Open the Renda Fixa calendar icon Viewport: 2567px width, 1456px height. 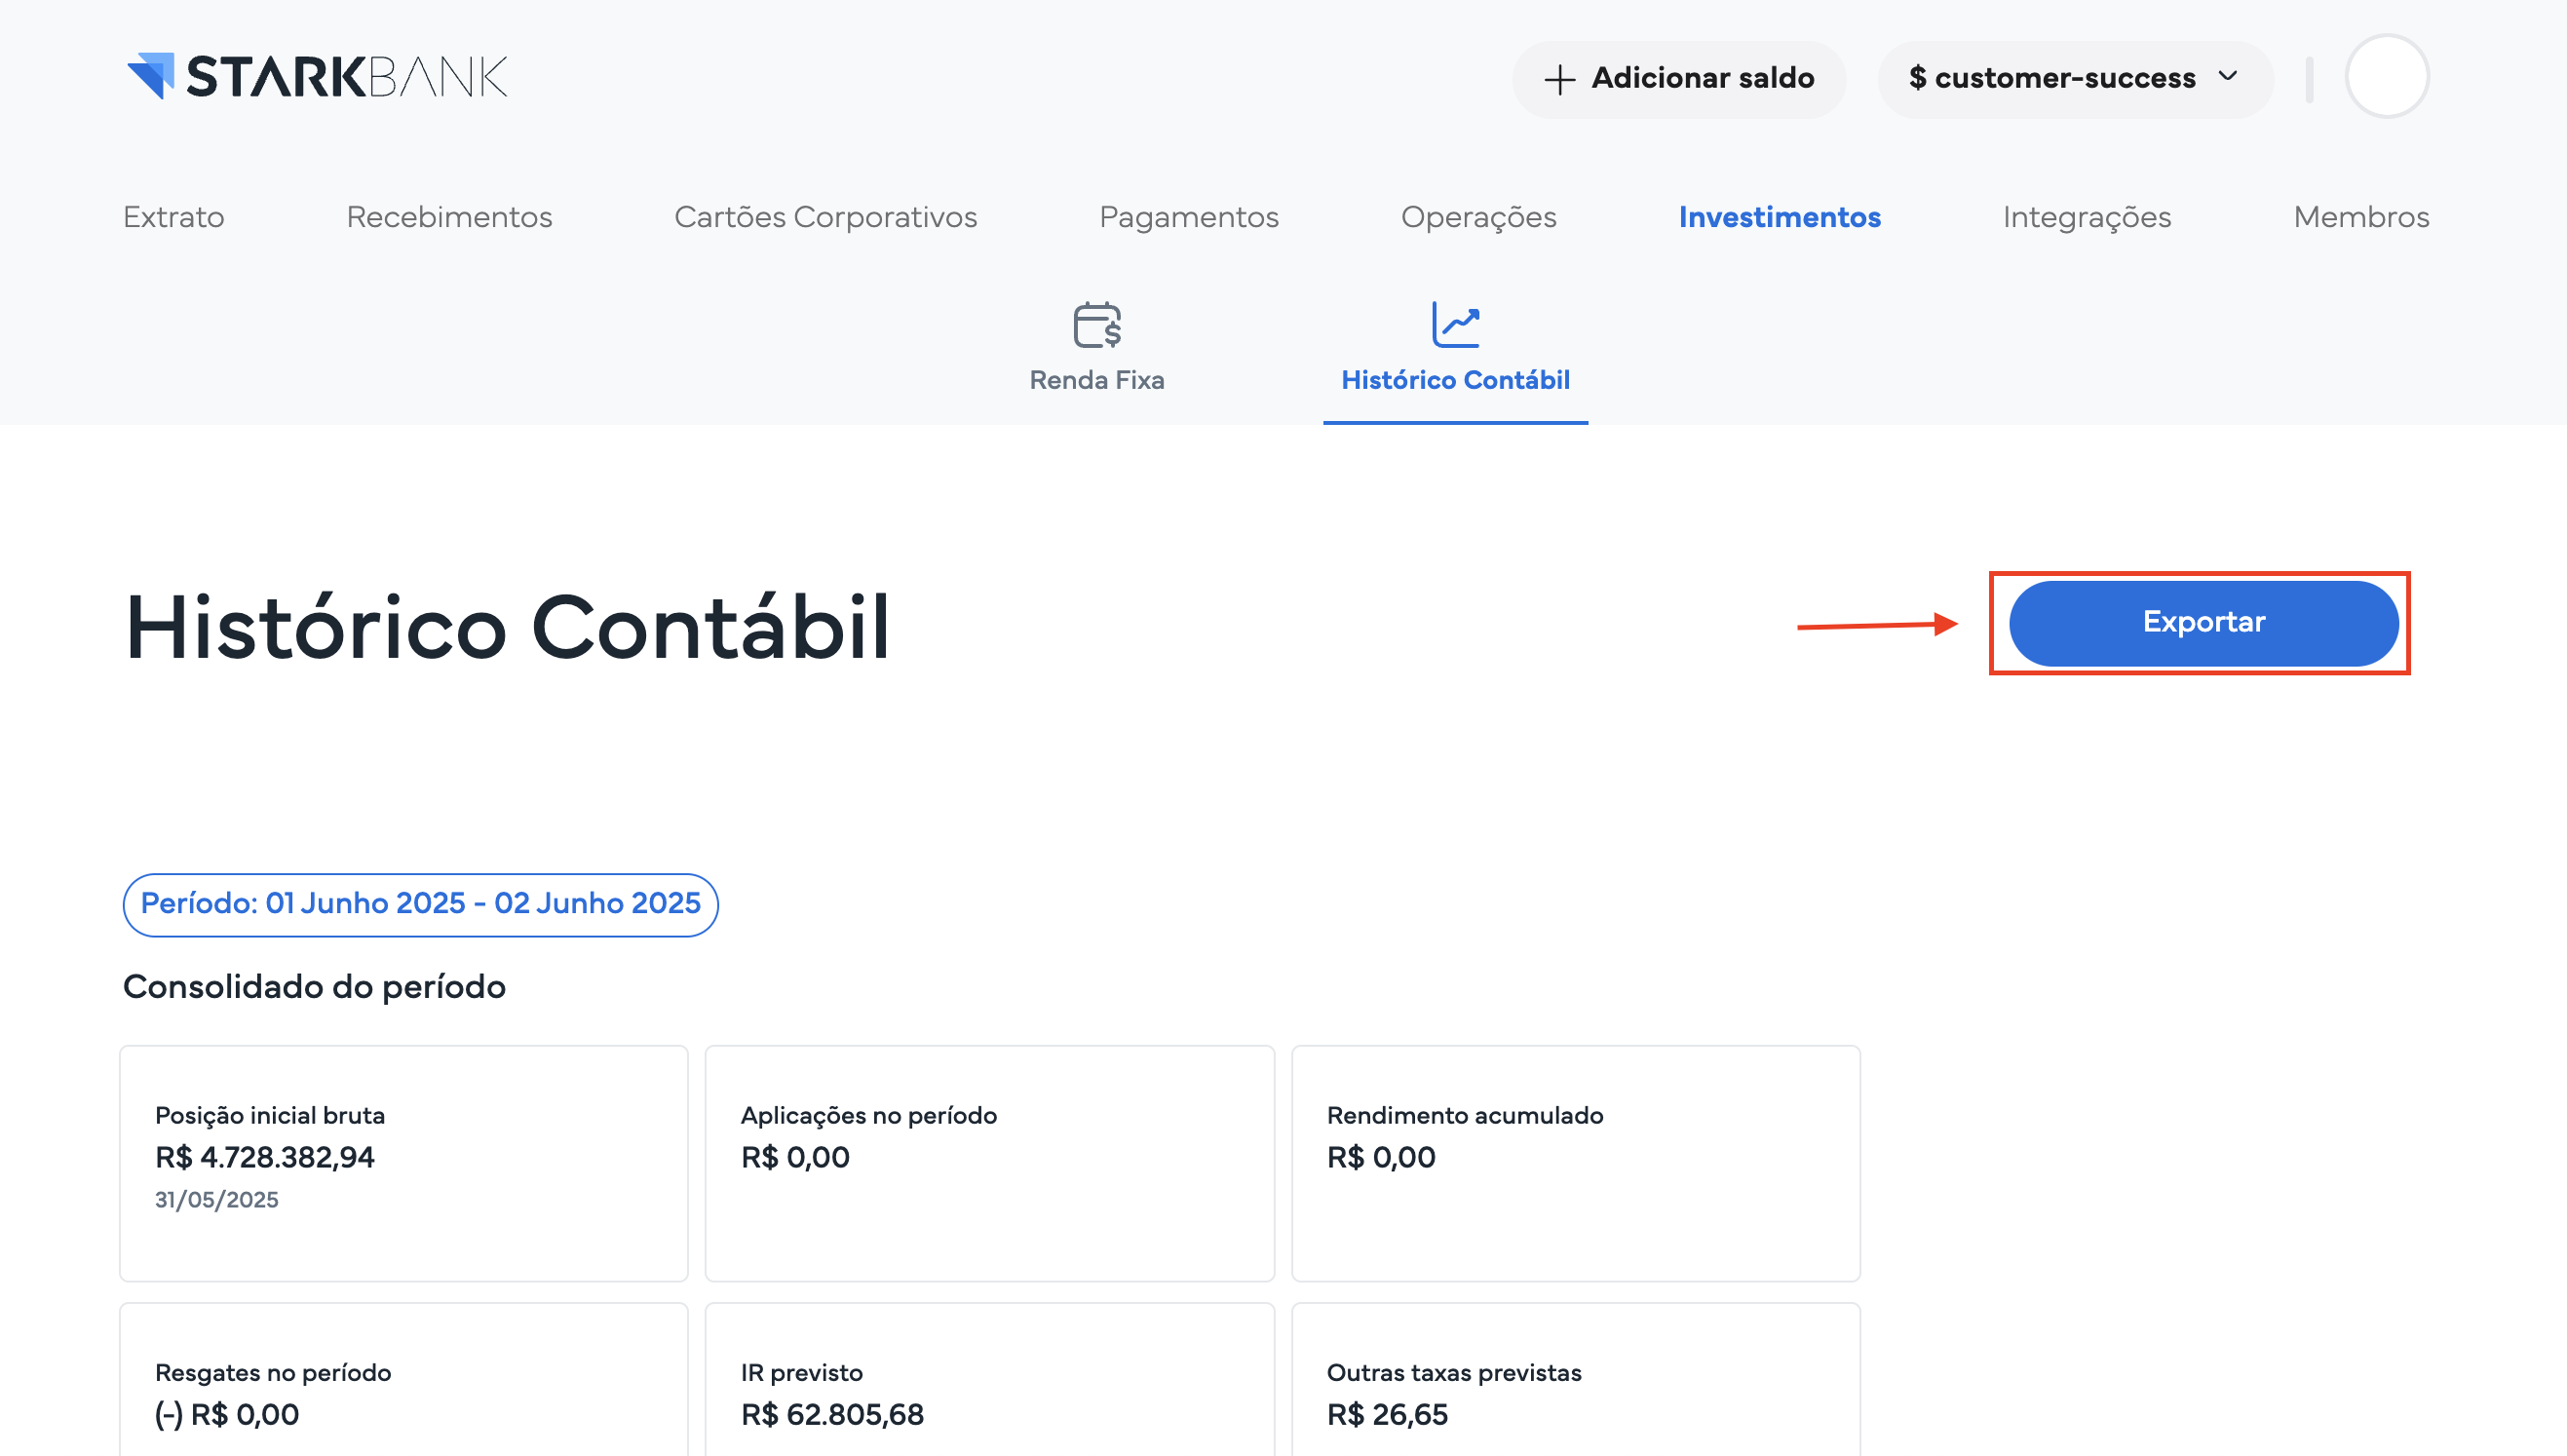pyautogui.click(x=1097, y=325)
